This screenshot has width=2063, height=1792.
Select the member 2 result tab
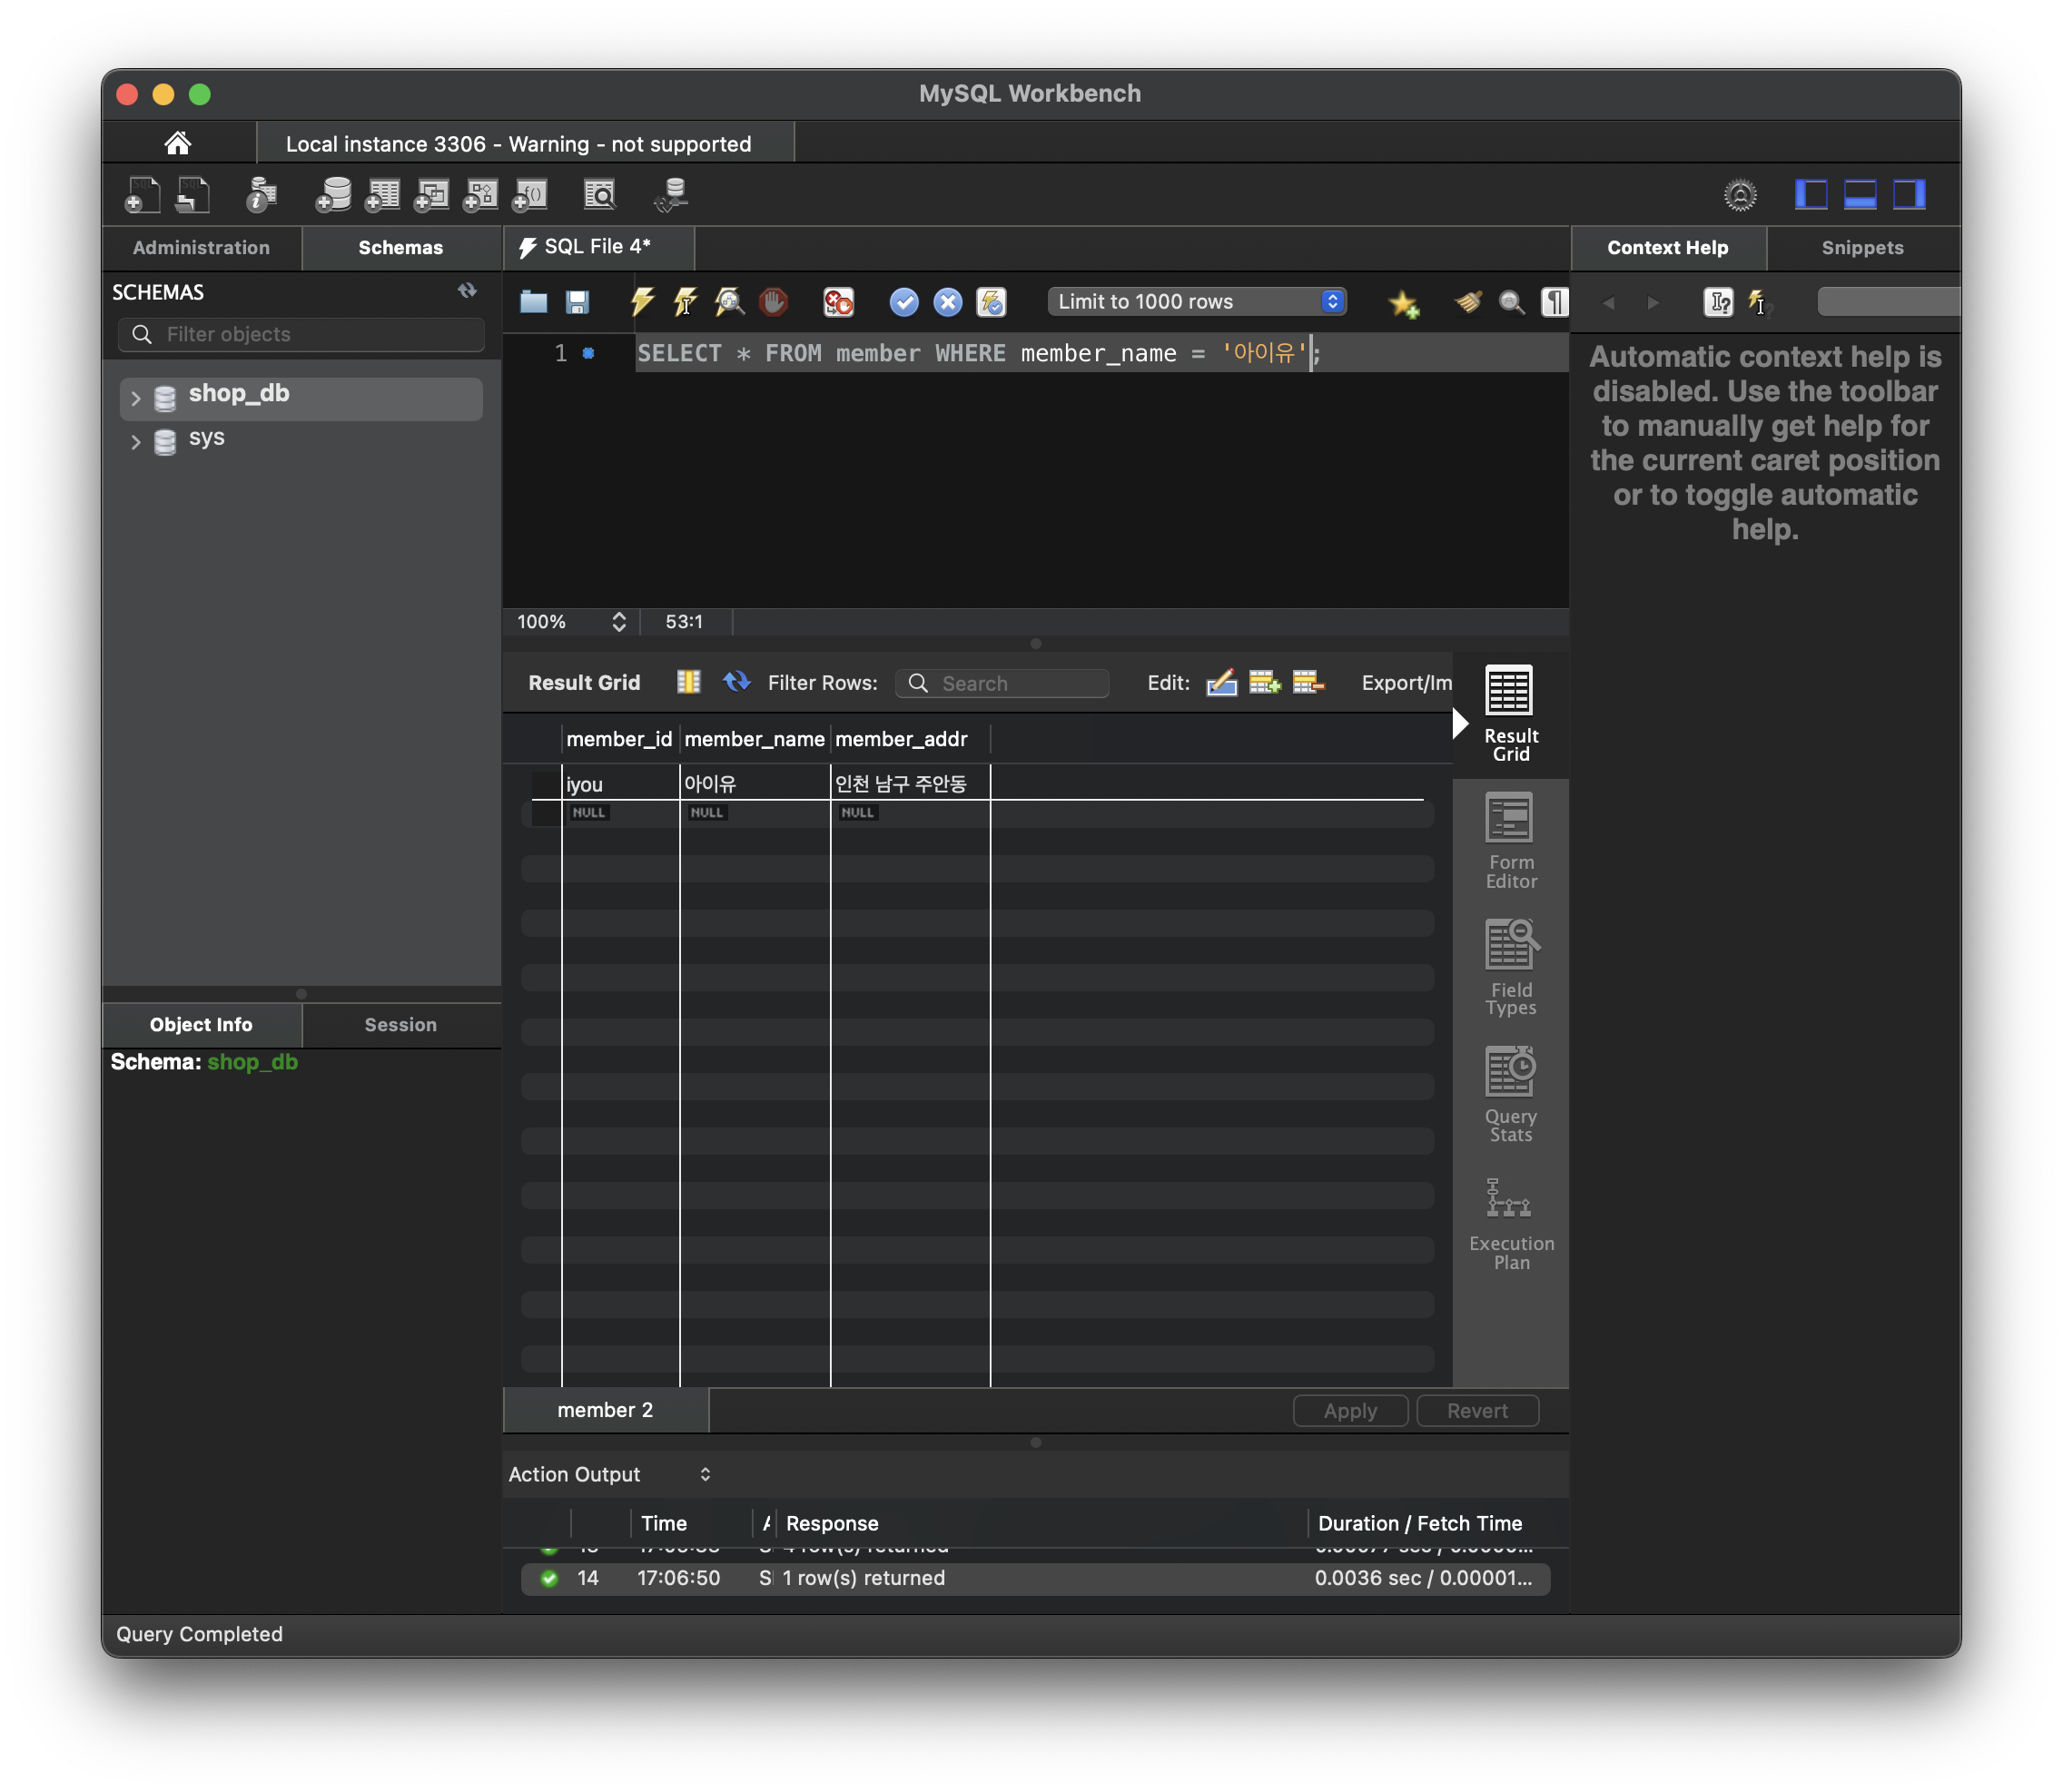point(605,1410)
